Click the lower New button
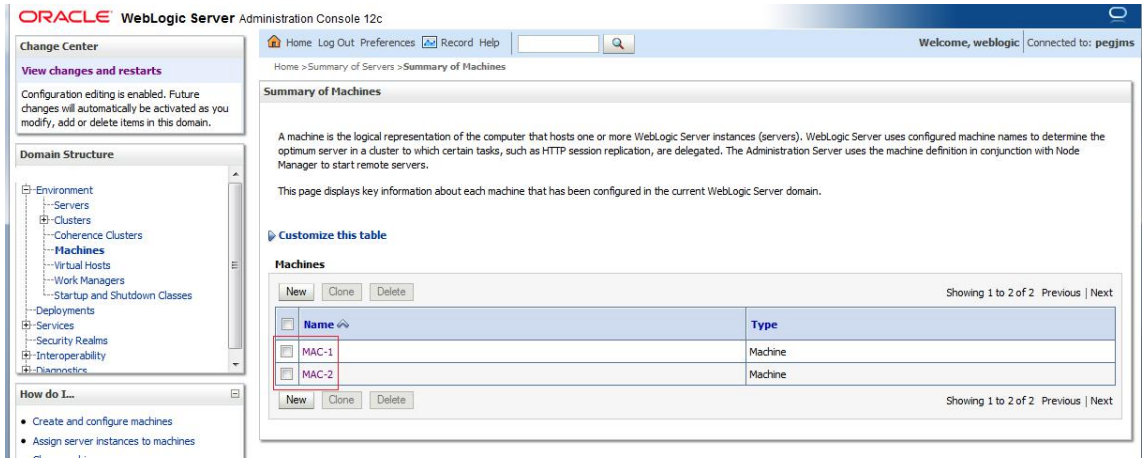 click(296, 400)
